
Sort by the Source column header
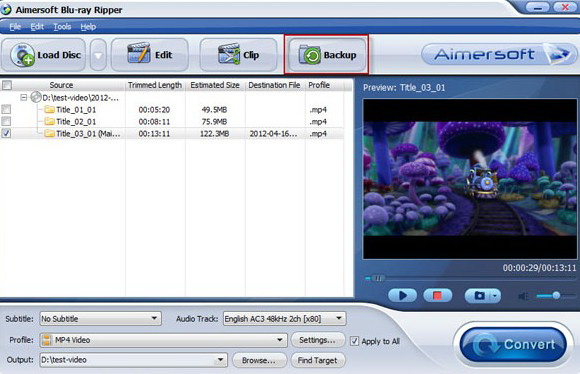pyautogui.click(x=61, y=85)
